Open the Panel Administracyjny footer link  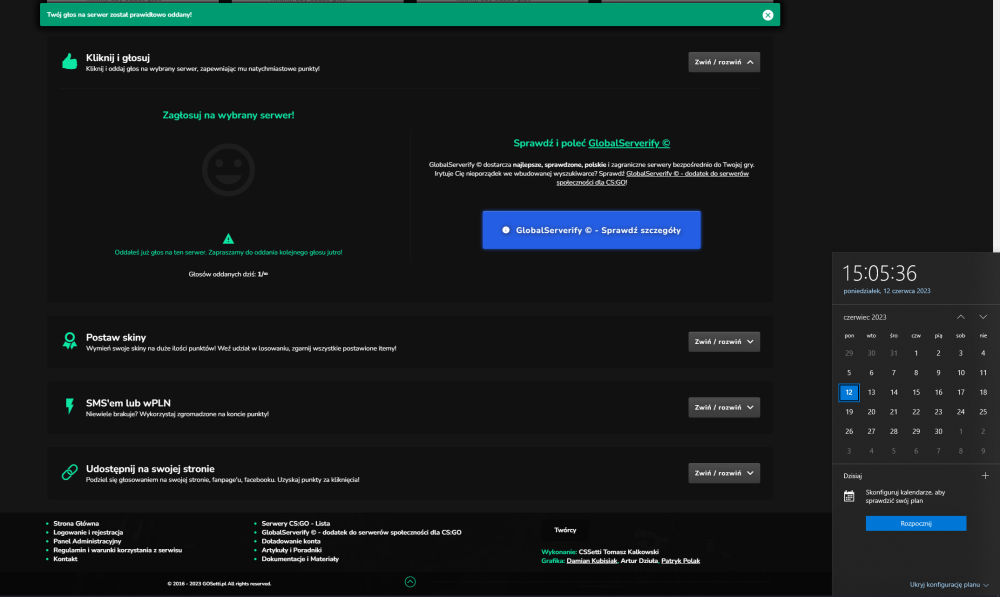[x=87, y=541]
